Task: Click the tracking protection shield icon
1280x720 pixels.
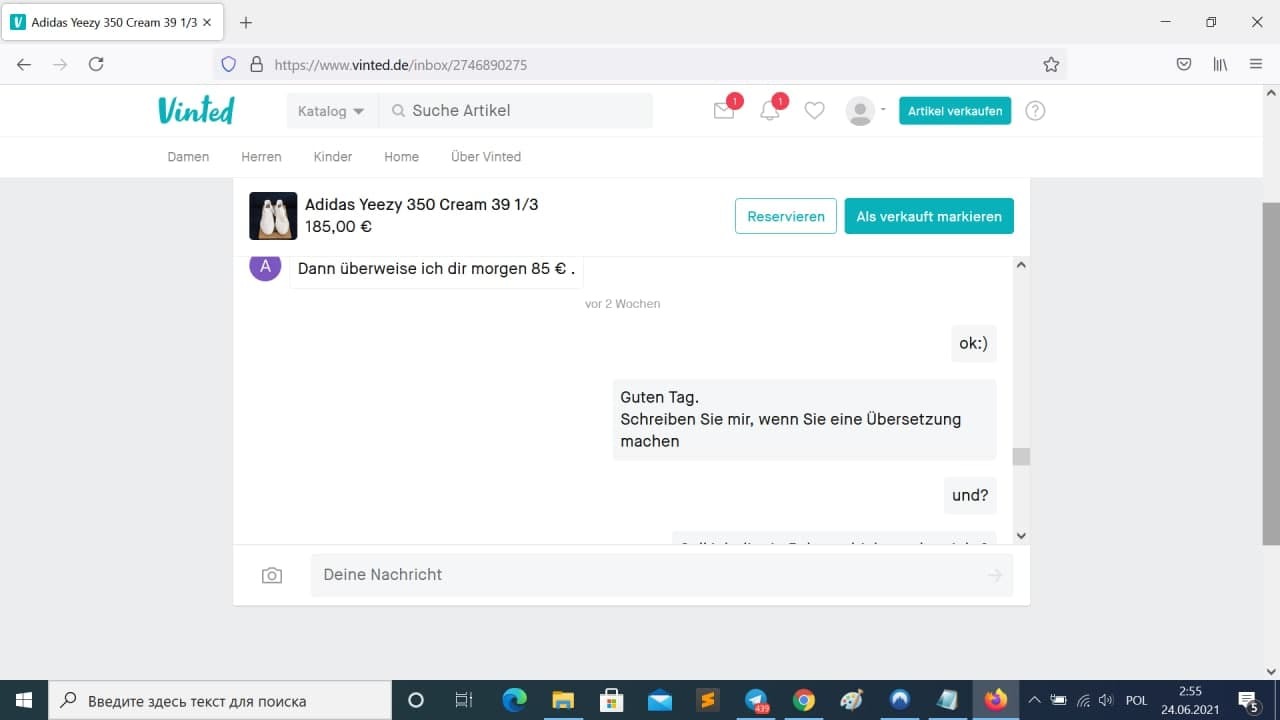Action: click(x=228, y=64)
